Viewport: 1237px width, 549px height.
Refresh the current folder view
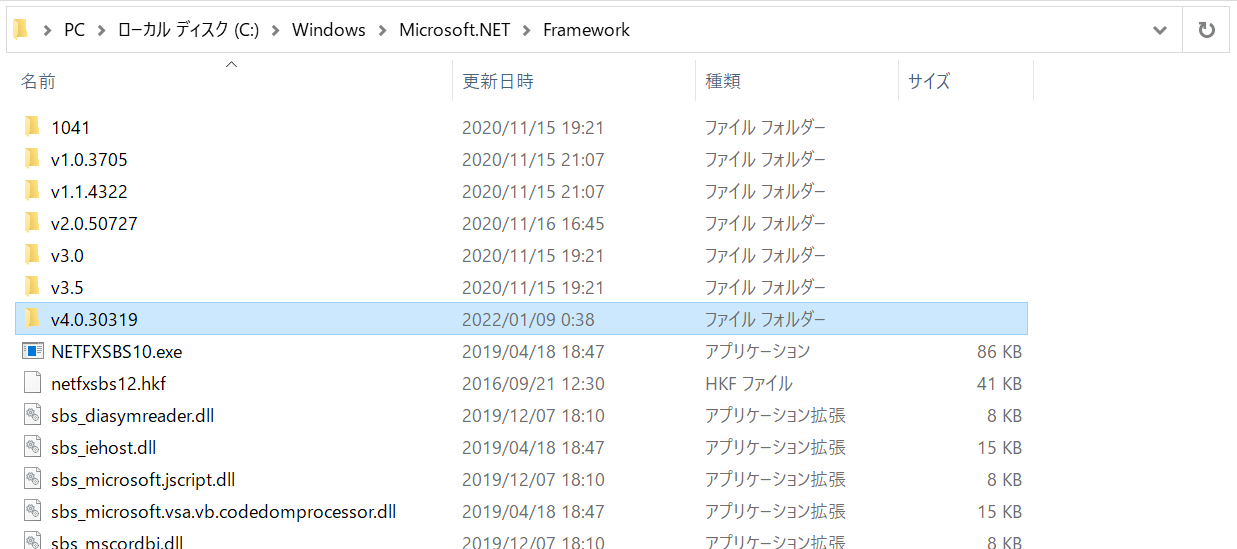[1206, 30]
